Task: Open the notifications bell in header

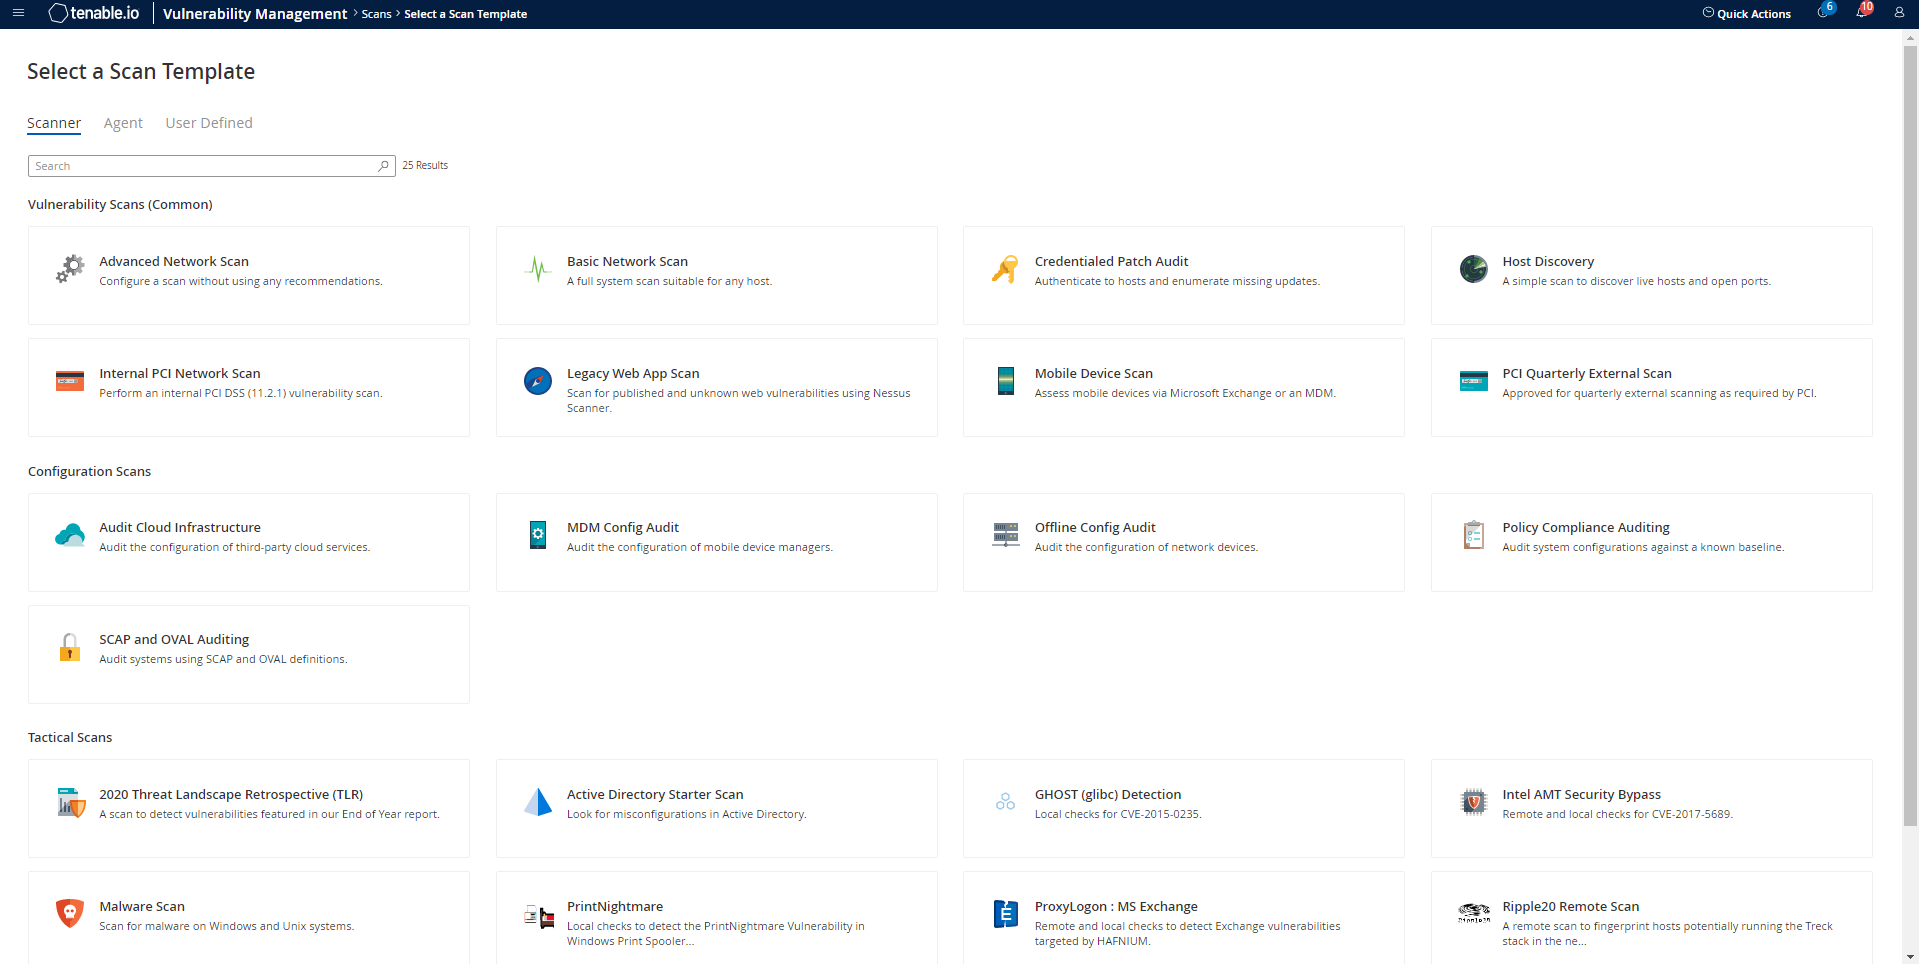Action: pos(1861,13)
